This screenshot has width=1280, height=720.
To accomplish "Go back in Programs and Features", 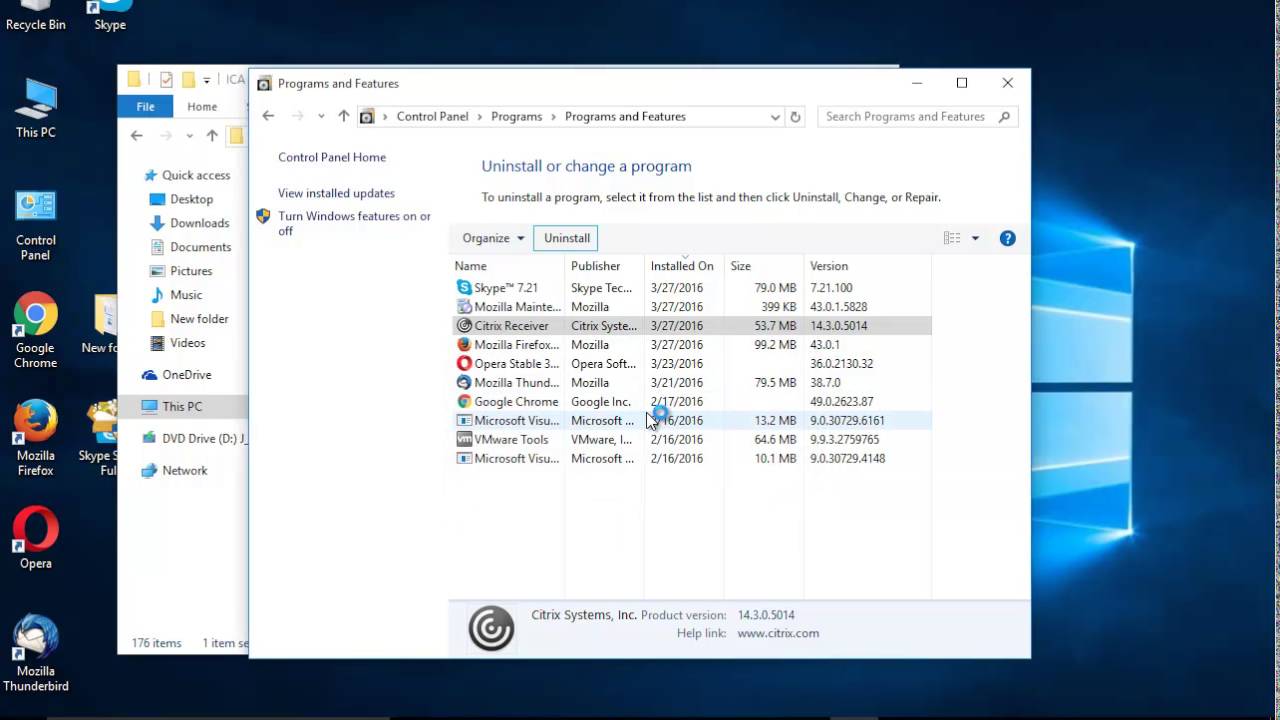I will click(268, 116).
